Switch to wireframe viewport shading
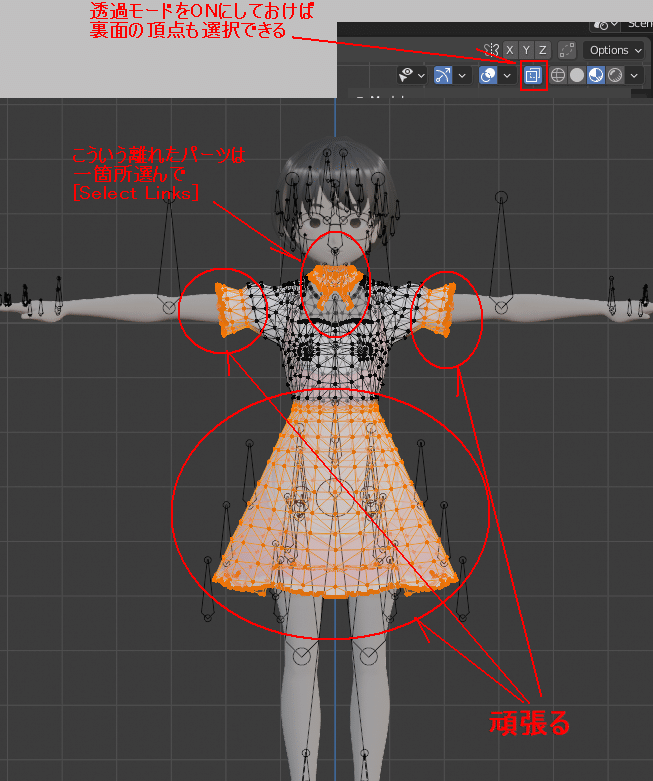Image resolution: width=653 pixels, height=781 pixels. tap(558, 76)
